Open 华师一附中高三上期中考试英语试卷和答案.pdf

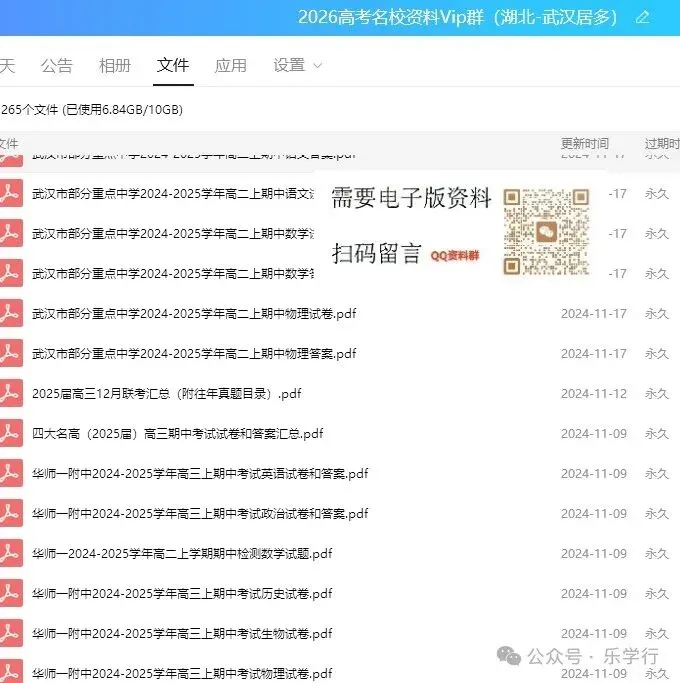200,473
